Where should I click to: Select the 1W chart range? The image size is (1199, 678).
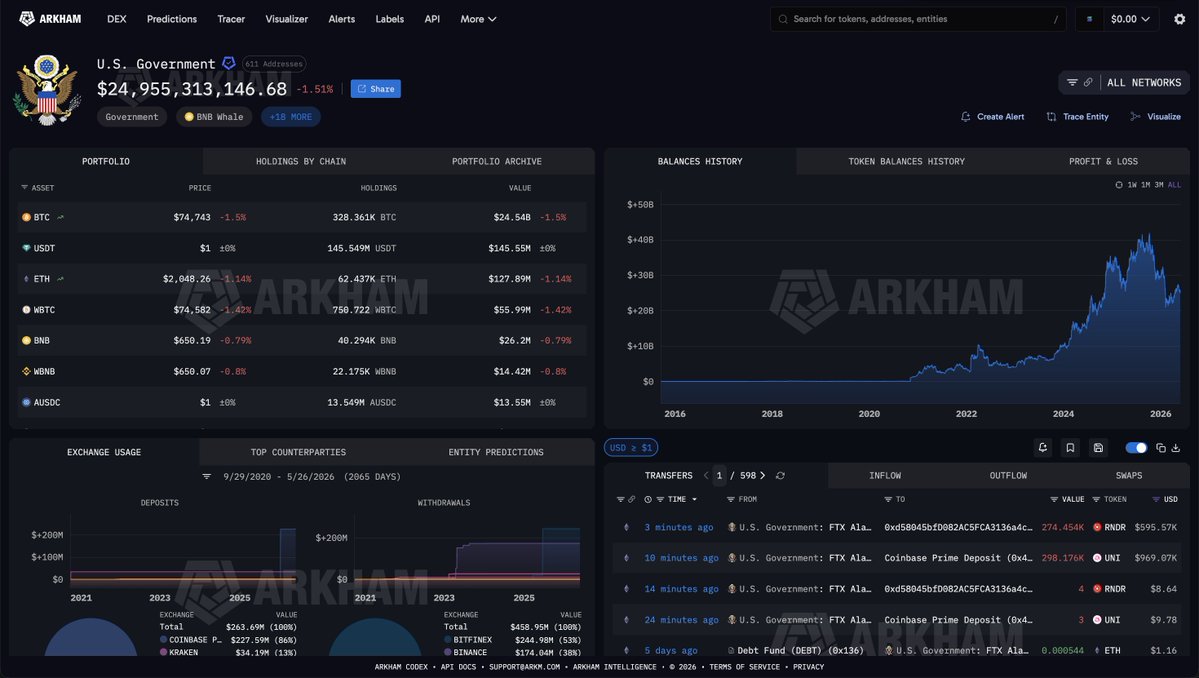click(x=1132, y=185)
